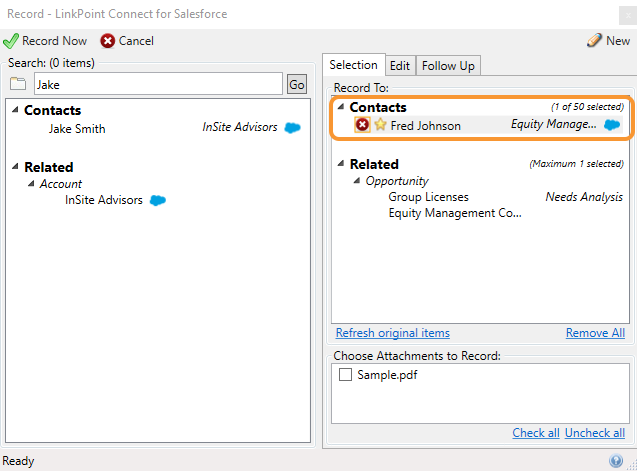Viewport: 637px width, 471px height.
Task: Click the Go search button
Action: click(x=297, y=84)
